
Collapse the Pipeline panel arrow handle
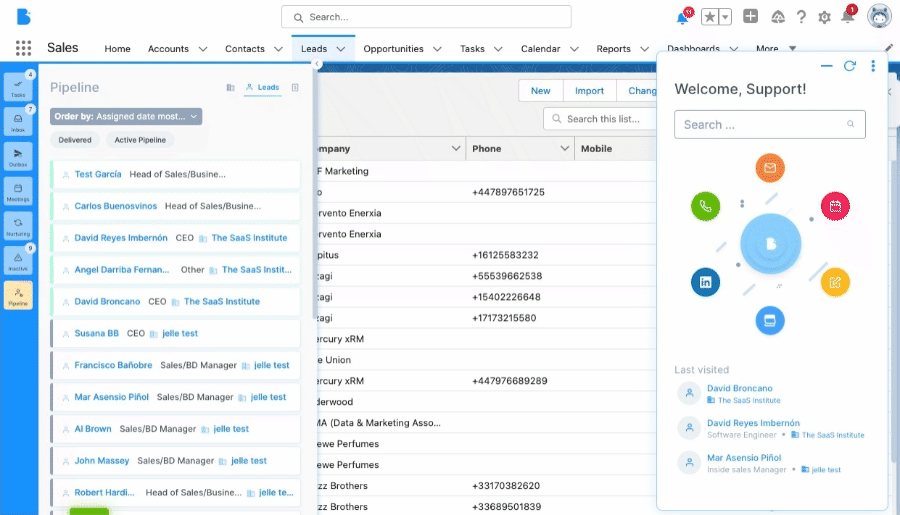click(x=316, y=64)
